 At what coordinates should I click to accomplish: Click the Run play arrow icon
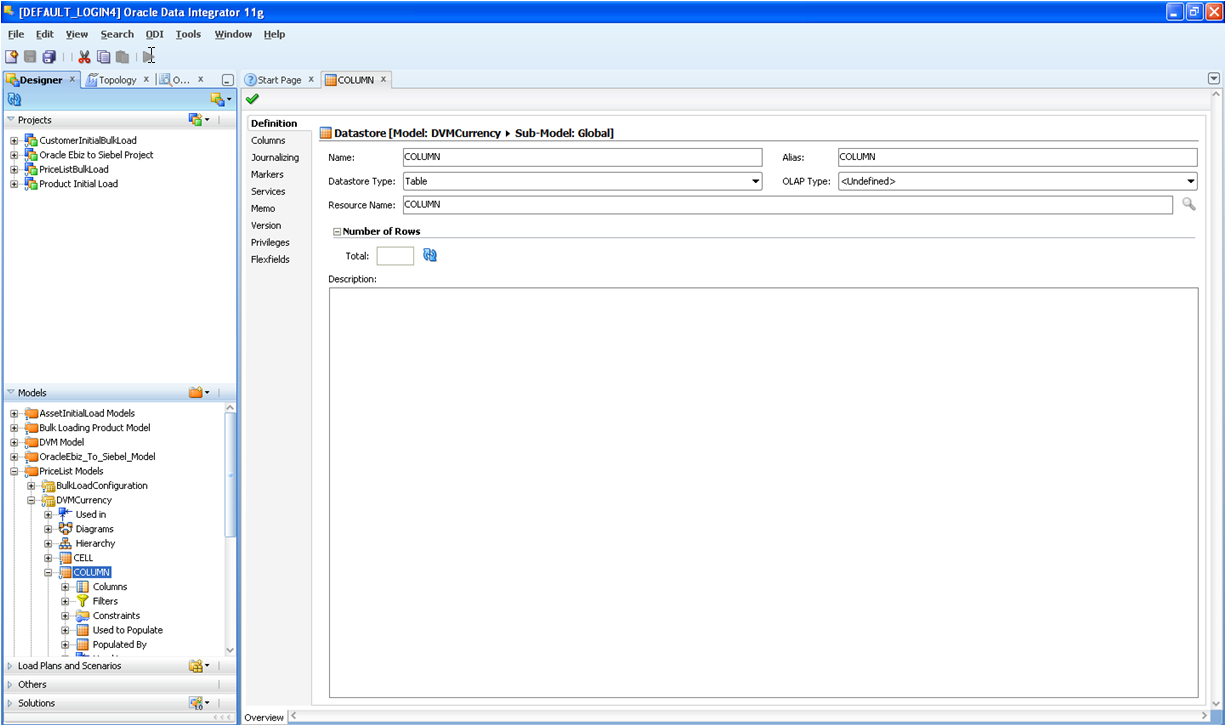[149, 57]
